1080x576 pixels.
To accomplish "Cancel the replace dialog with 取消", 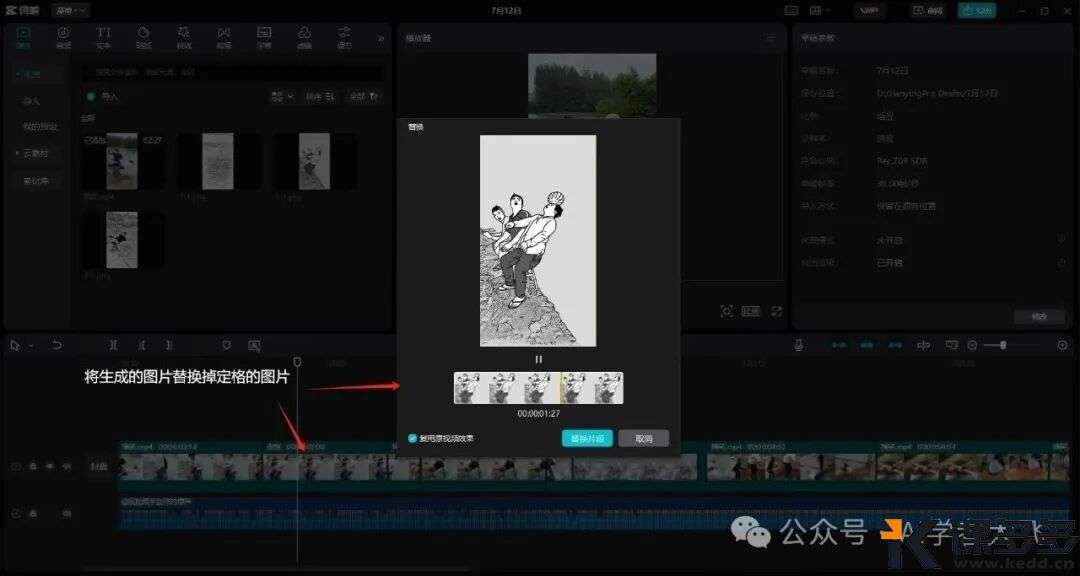I will point(643,439).
